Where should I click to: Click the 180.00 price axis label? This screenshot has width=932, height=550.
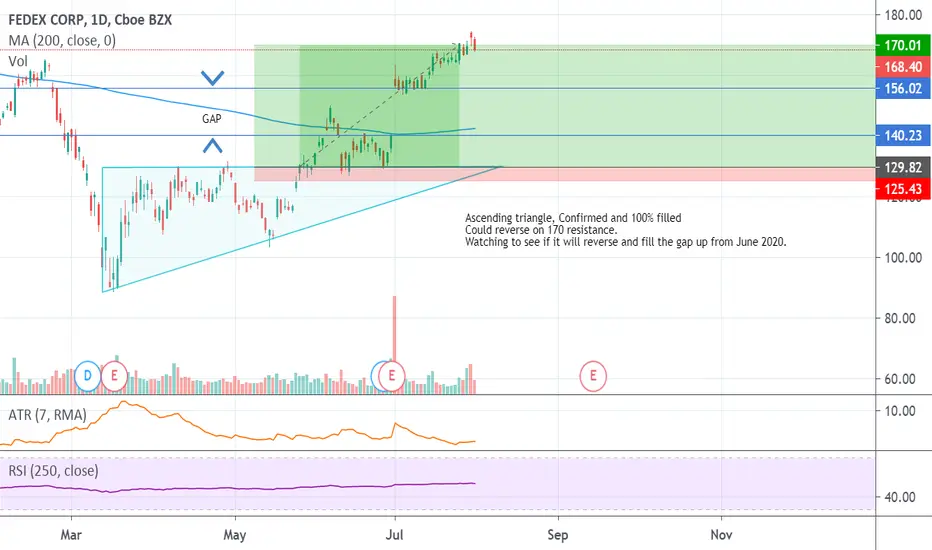[903, 15]
